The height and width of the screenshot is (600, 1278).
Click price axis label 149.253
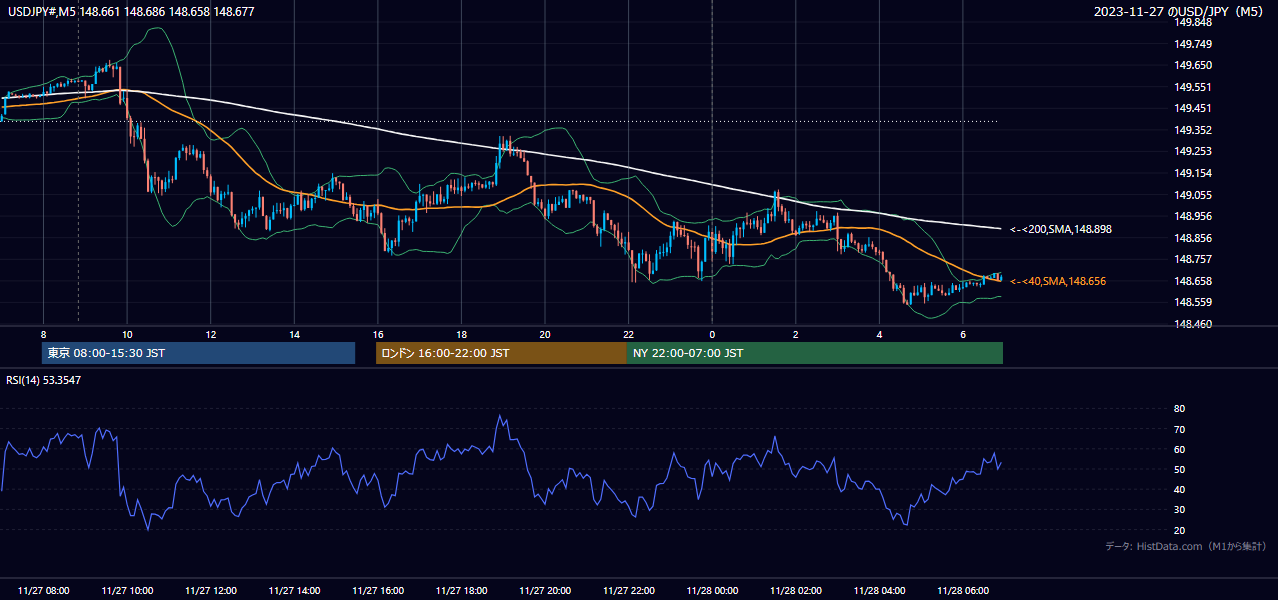pos(1194,151)
